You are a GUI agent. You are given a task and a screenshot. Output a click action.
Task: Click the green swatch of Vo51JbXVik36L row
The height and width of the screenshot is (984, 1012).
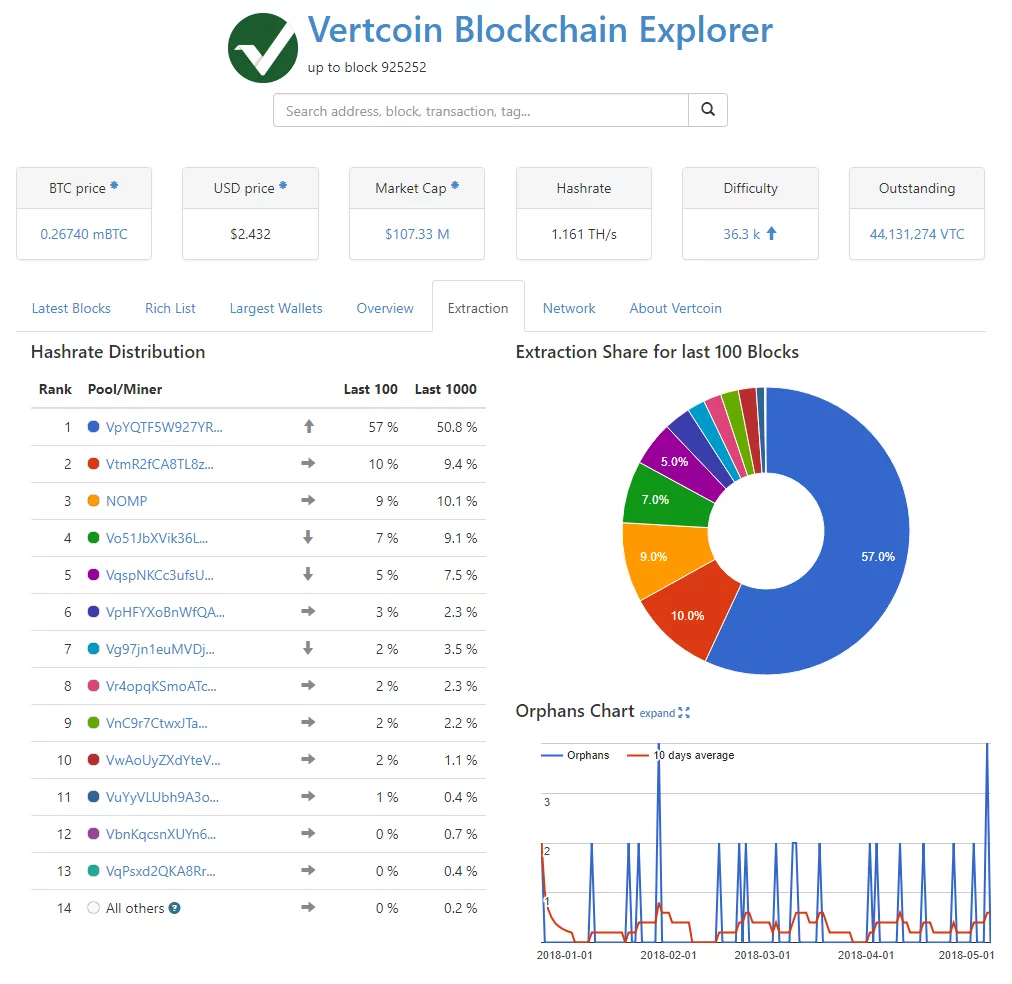(x=93, y=537)
